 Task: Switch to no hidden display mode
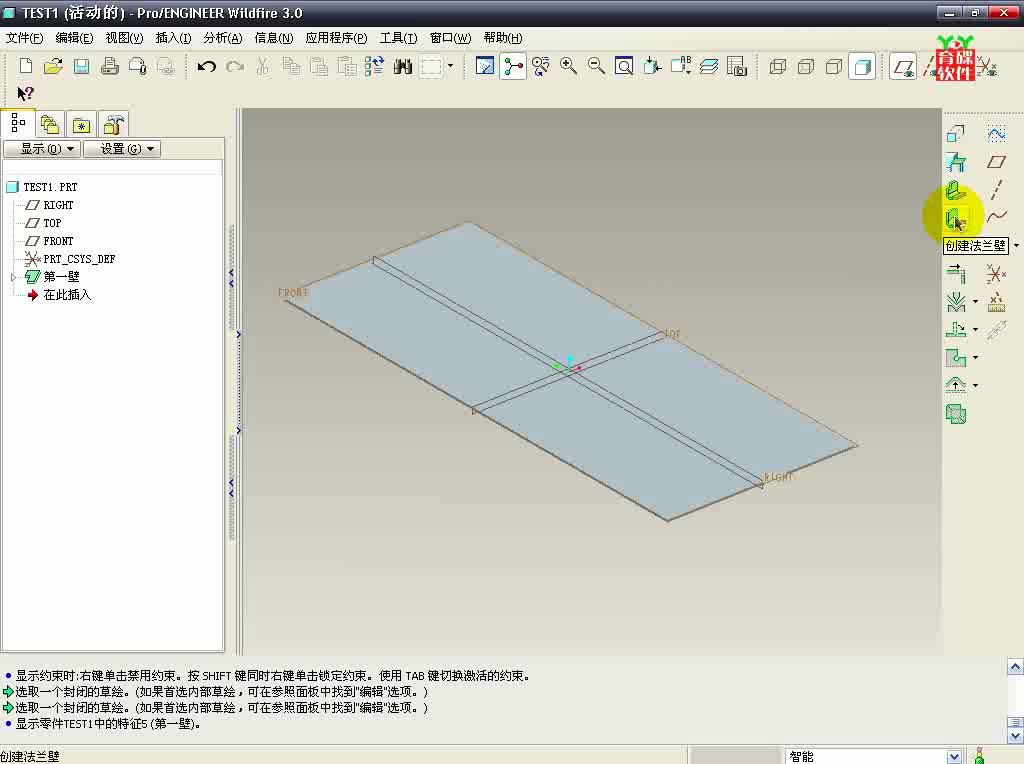click(x=834, y=66)
